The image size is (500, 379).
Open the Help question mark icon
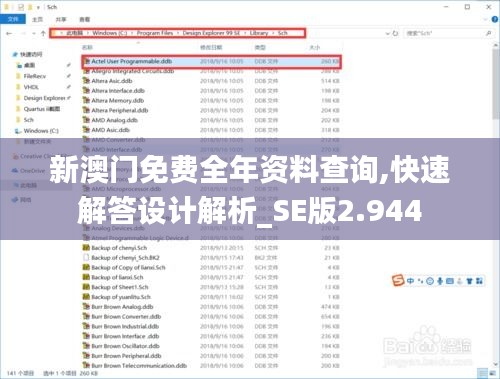(495, 20)
